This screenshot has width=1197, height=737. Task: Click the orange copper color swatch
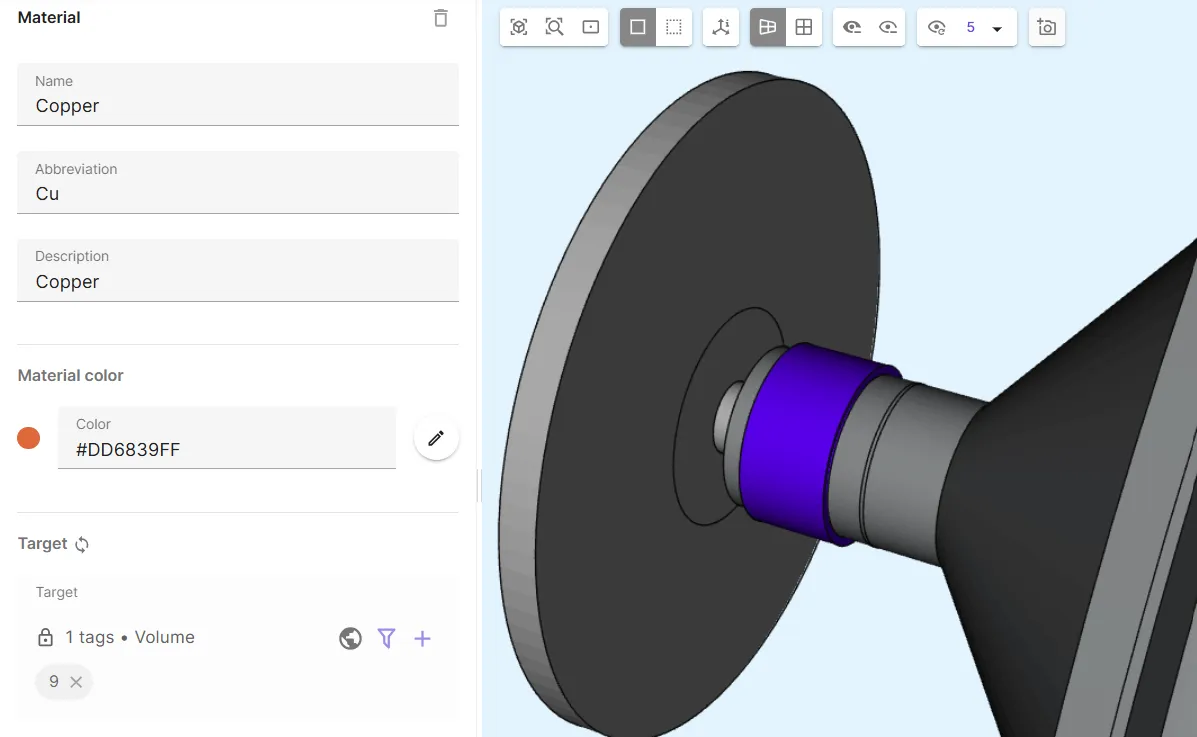(x=28, y=438)
